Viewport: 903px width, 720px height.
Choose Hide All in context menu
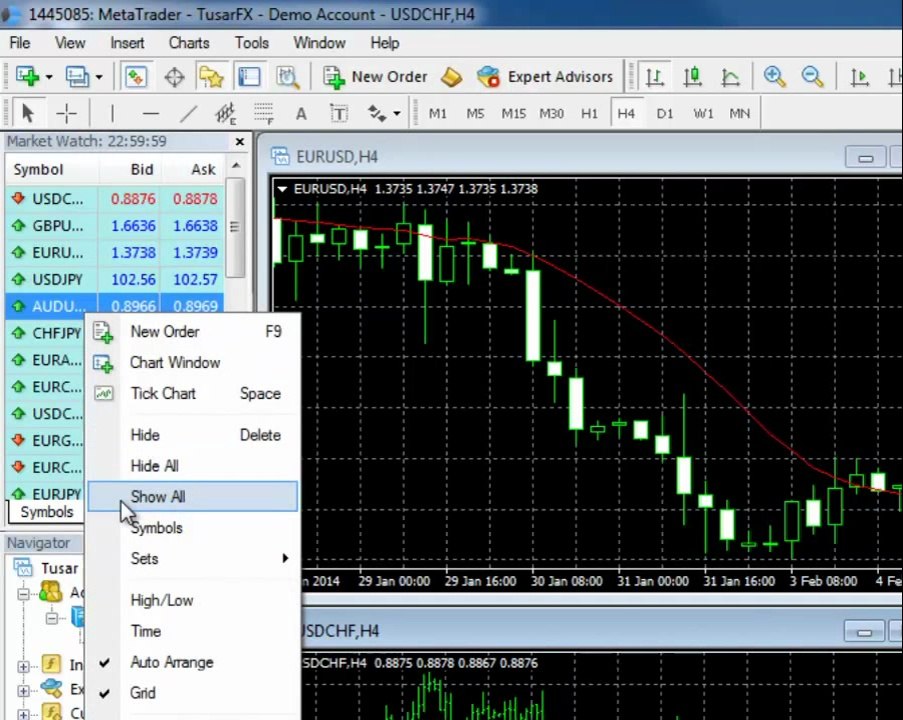193,465
